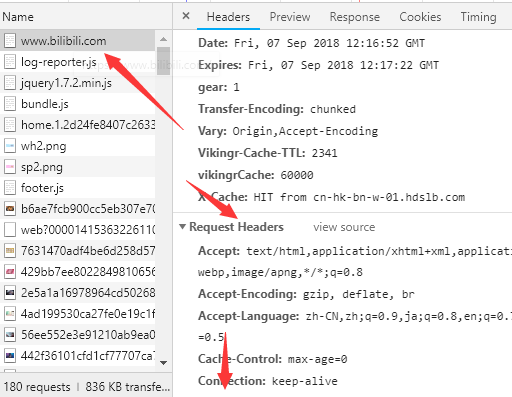The width and height of the screenshot is (512, 397).
Task: Click the thumbnail icon for b6ae7fcb900cc5eb307e
Action: click(x=10, y=209)
